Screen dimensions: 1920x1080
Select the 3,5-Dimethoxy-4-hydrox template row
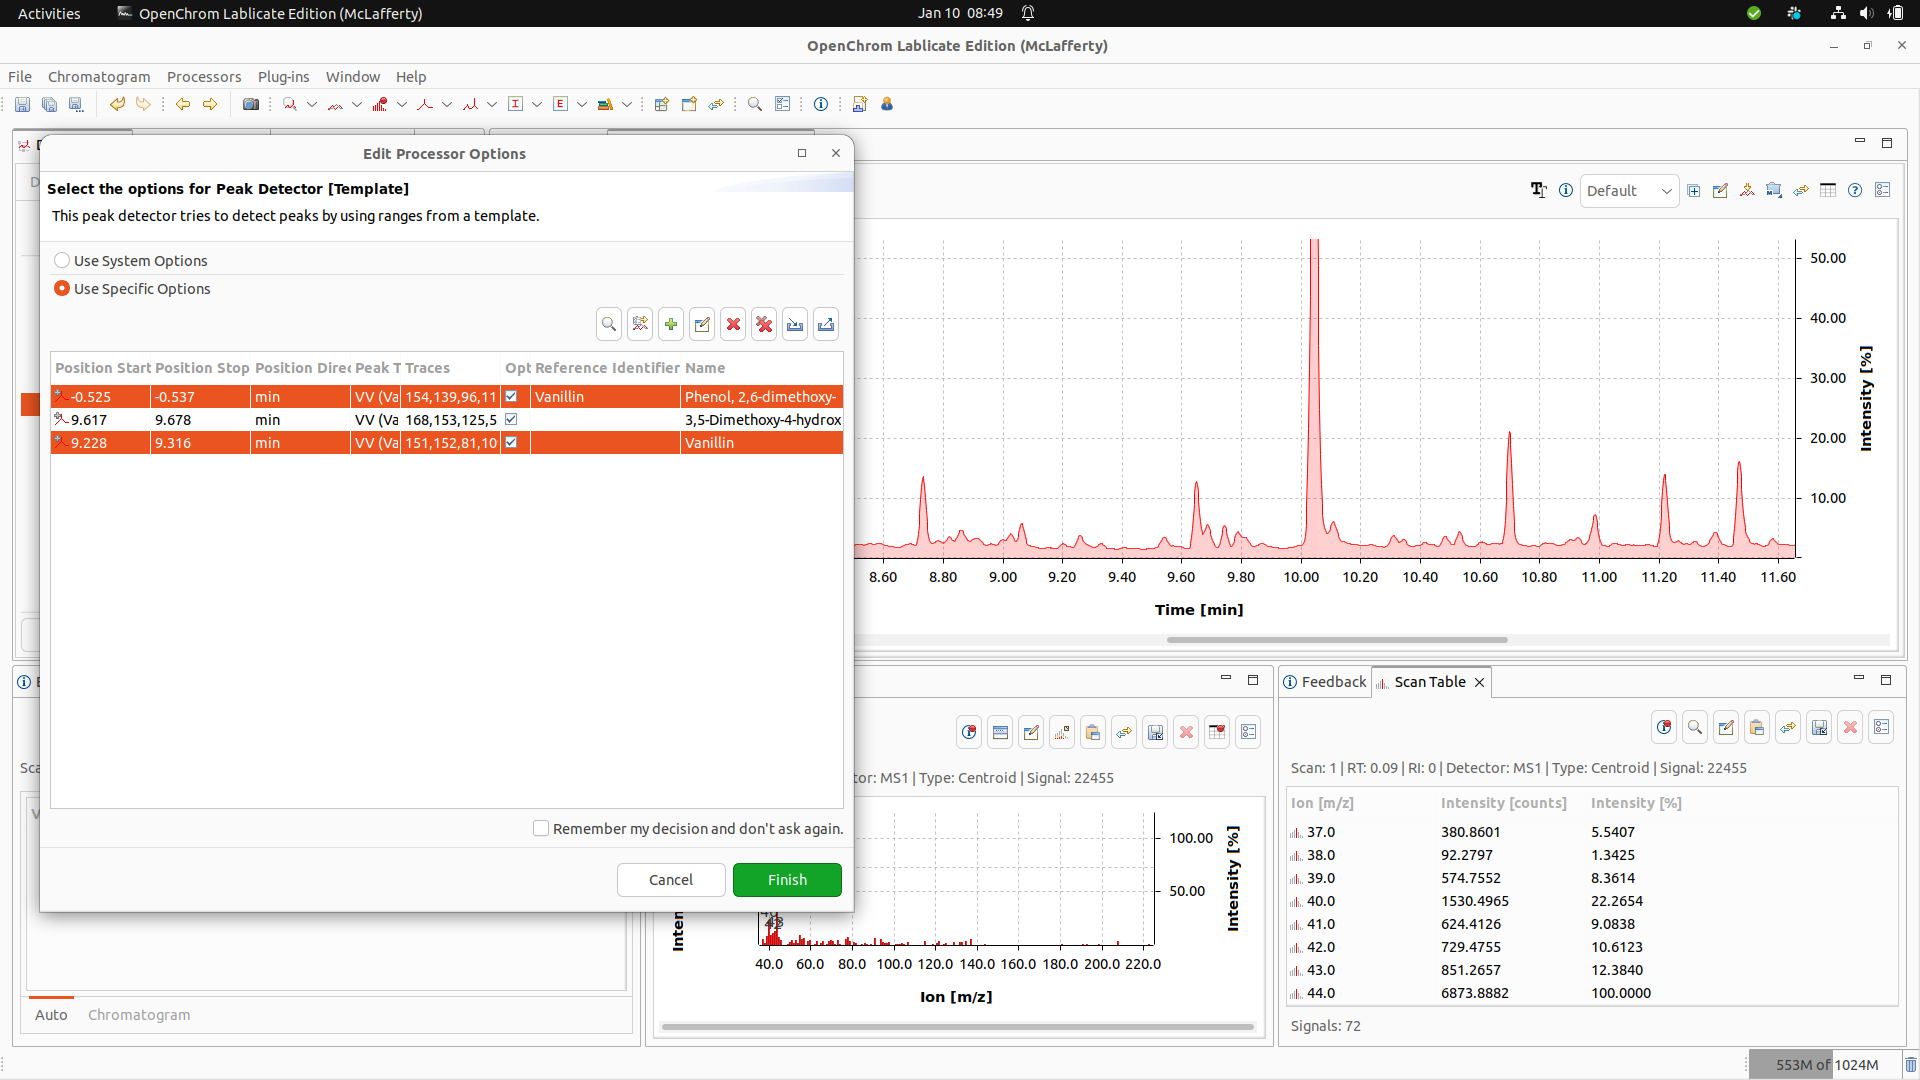pyautogui.click(x=400, y=419)
